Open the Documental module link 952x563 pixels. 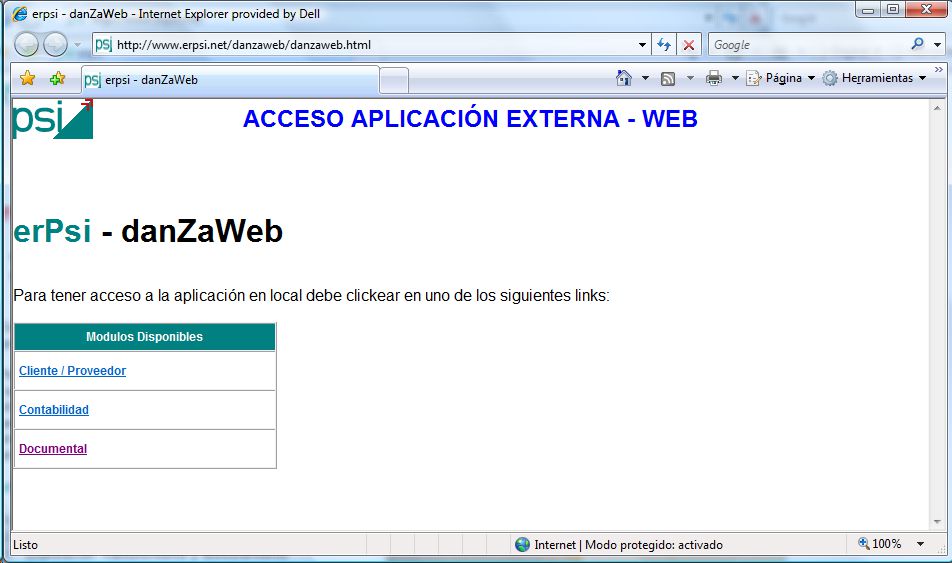coord(53,448)
